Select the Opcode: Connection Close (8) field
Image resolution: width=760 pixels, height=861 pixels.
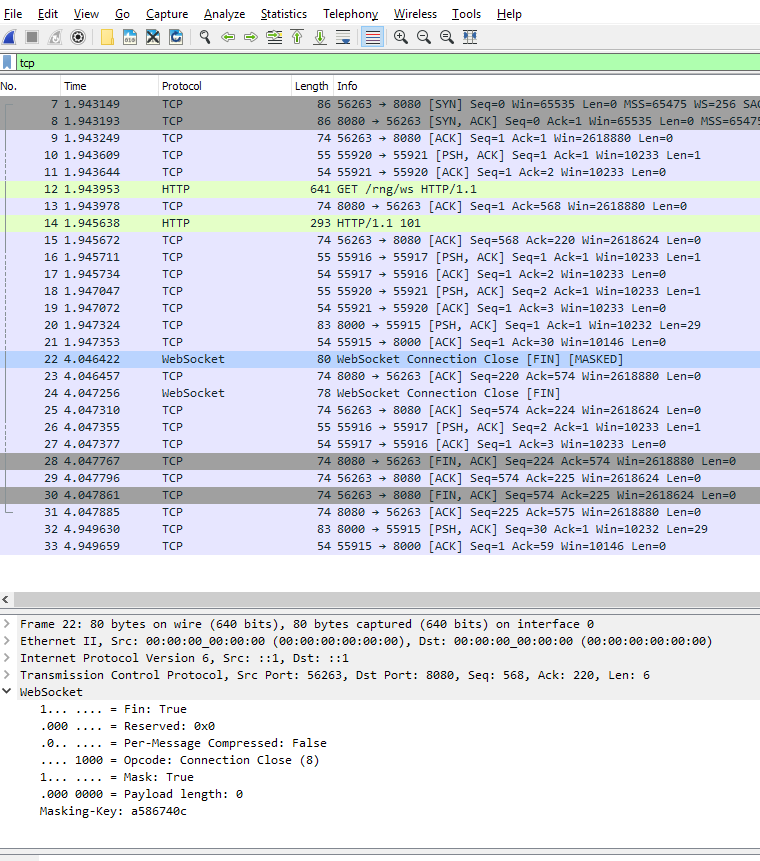[x=179, y=760]
